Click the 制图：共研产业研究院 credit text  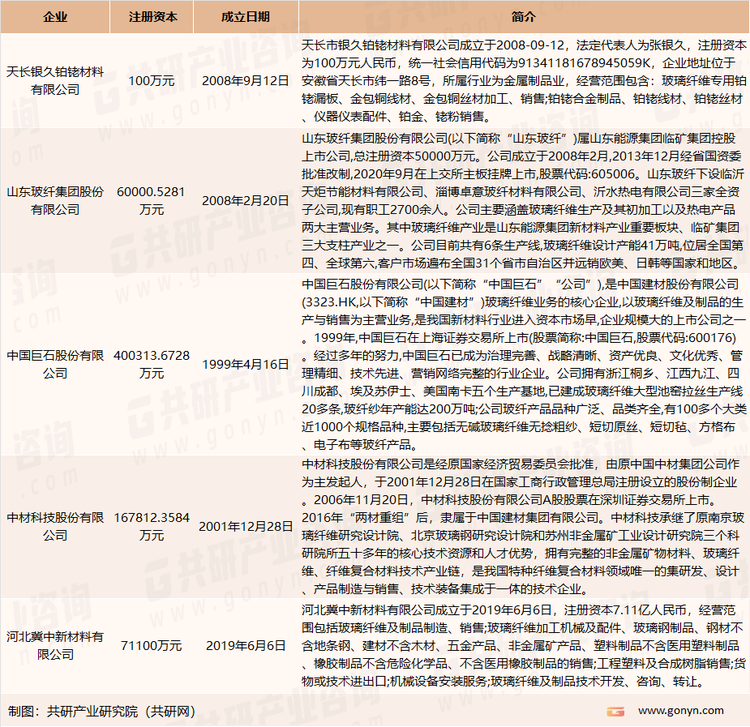coord(102,711)
